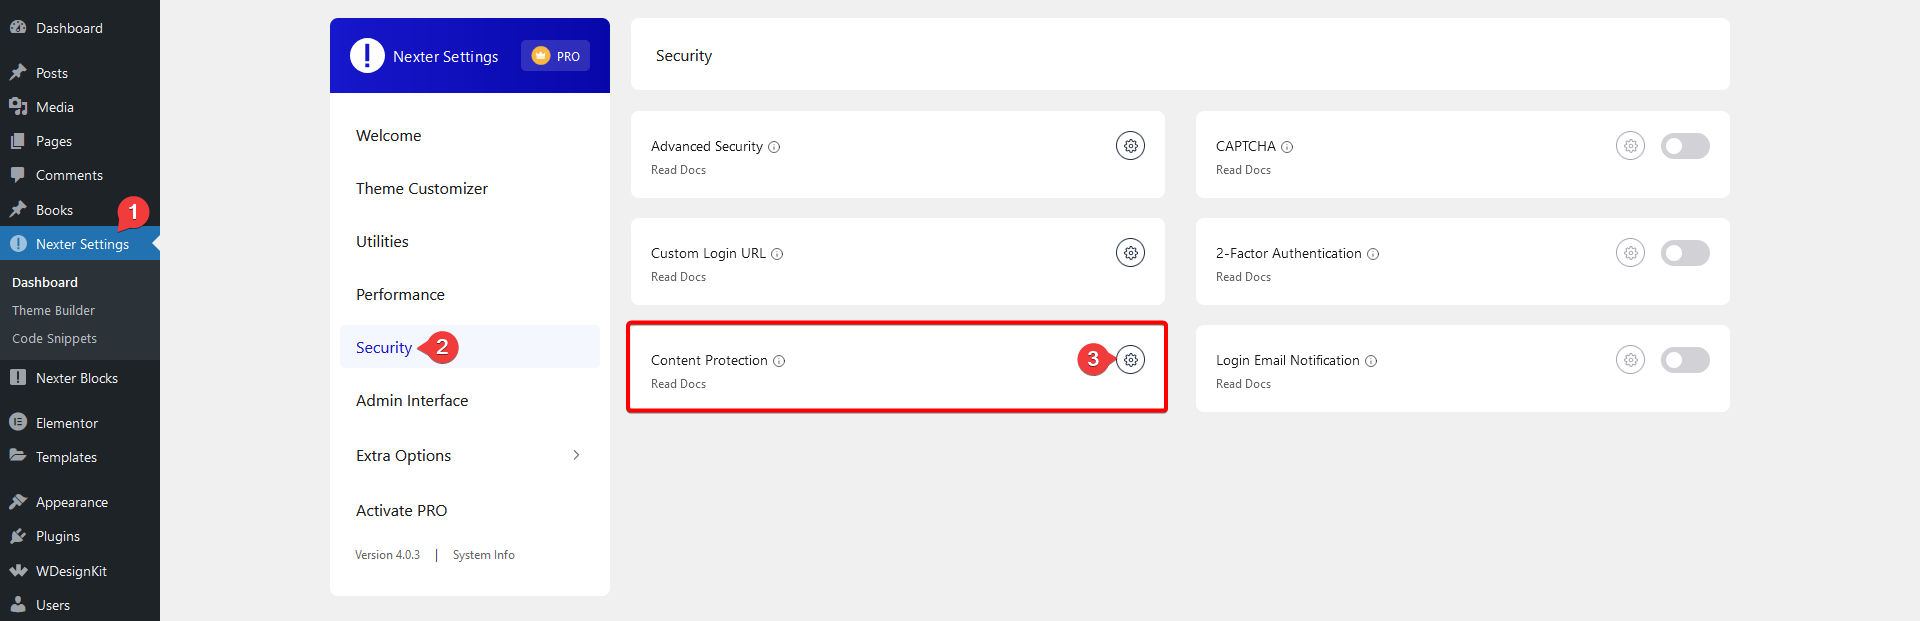Click the Plugins plug icon
The height and width of the screenshot is (621, 1920).
click(x=18, y=536)
